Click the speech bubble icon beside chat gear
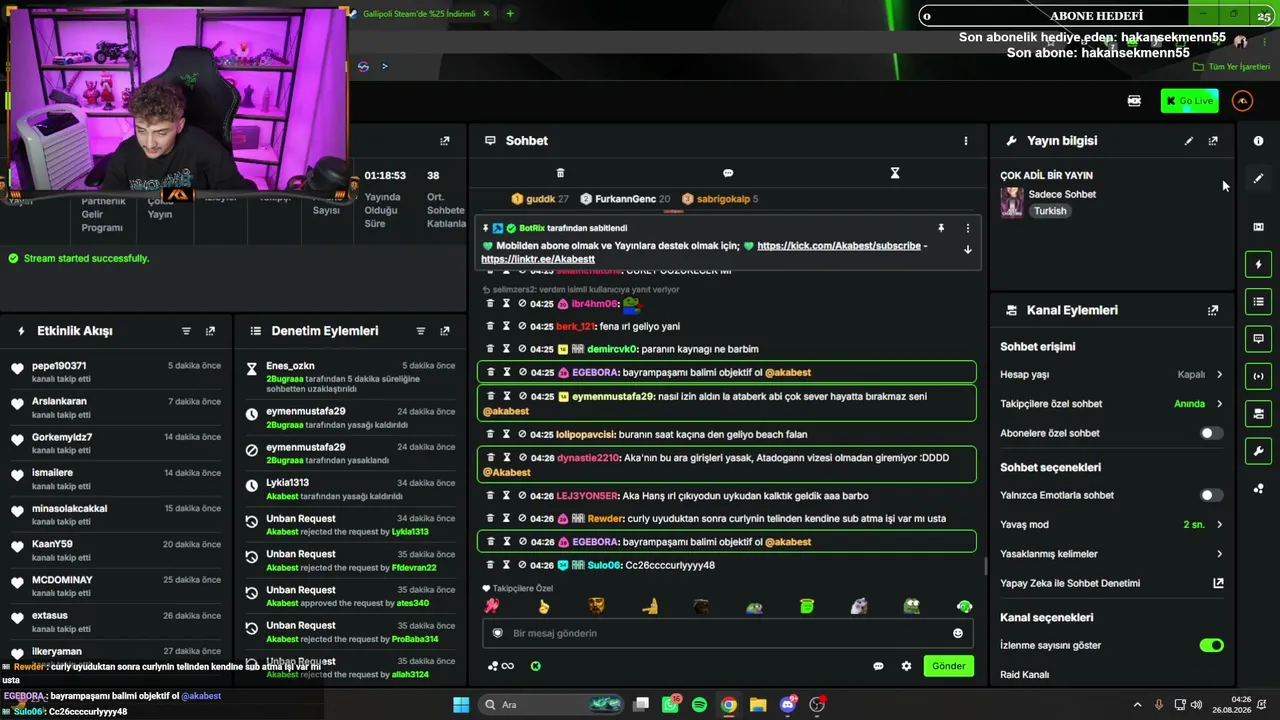This screenshot has width=1280, height=720. (x=878, y=666)
